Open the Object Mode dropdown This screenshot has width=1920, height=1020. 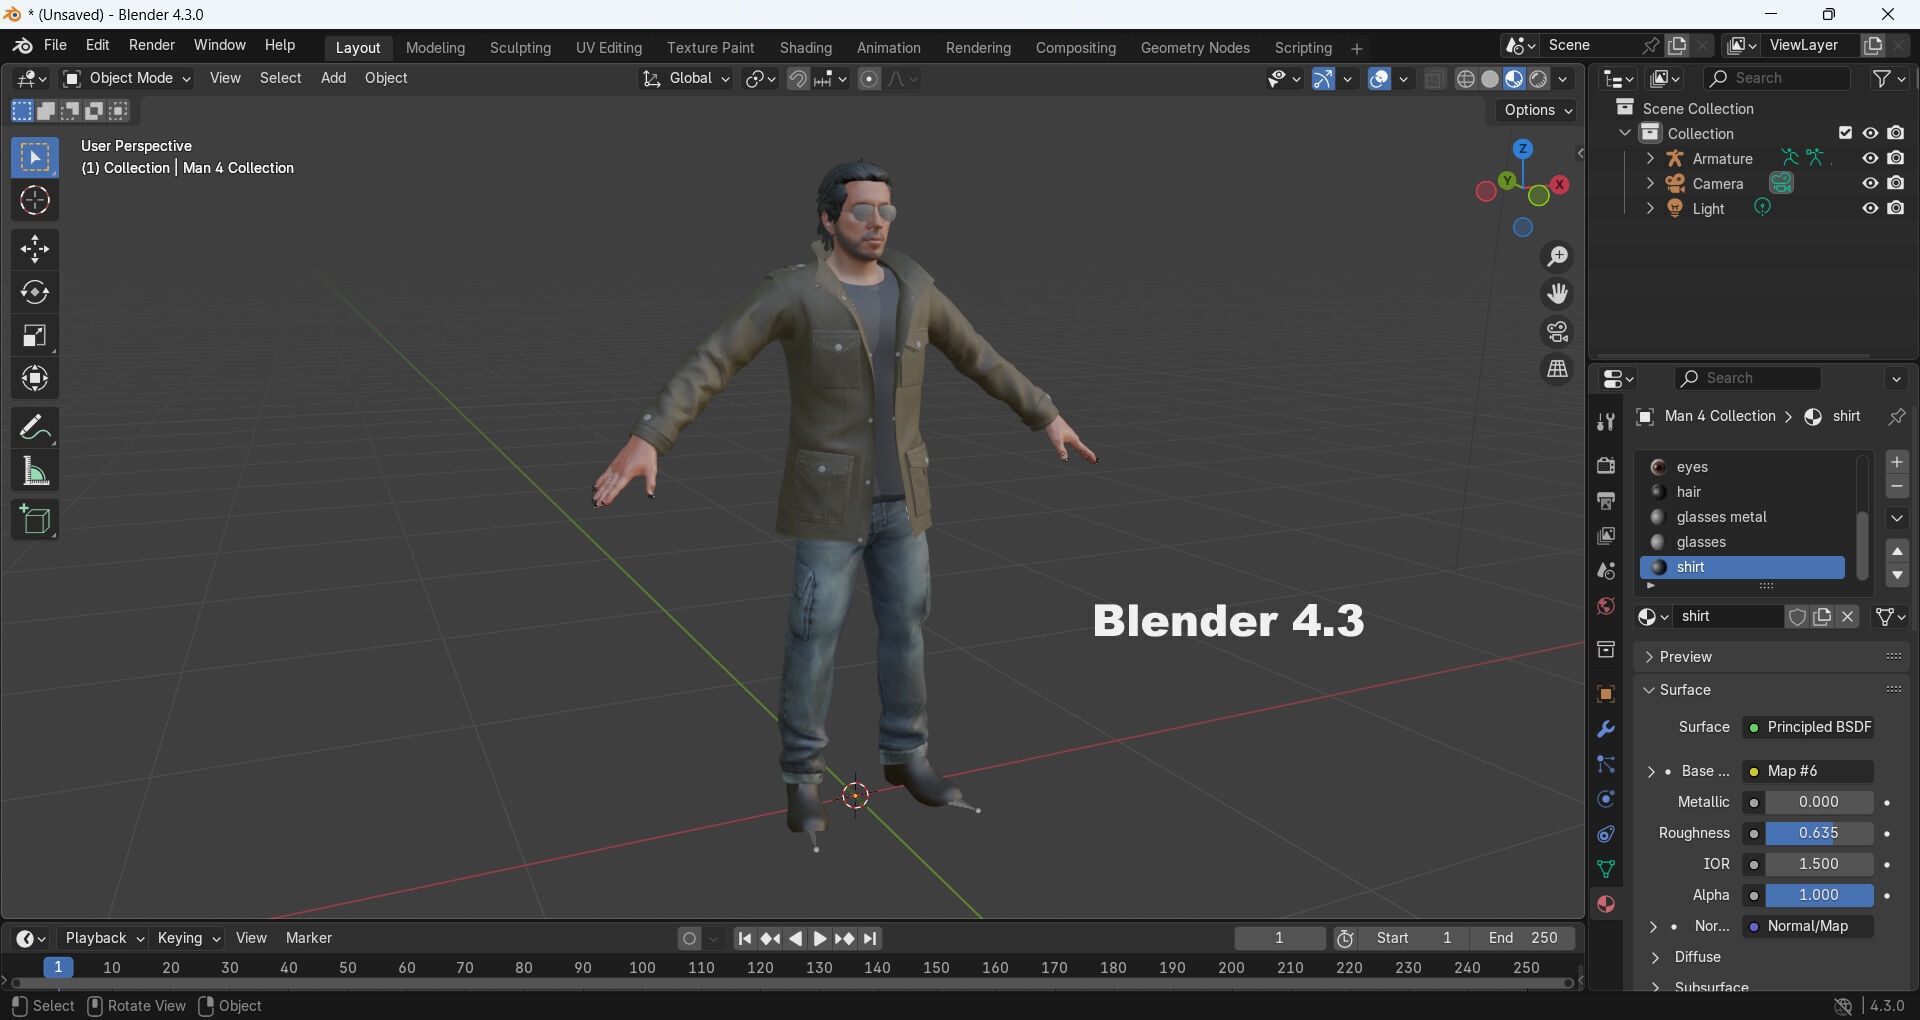pos(127,79)
